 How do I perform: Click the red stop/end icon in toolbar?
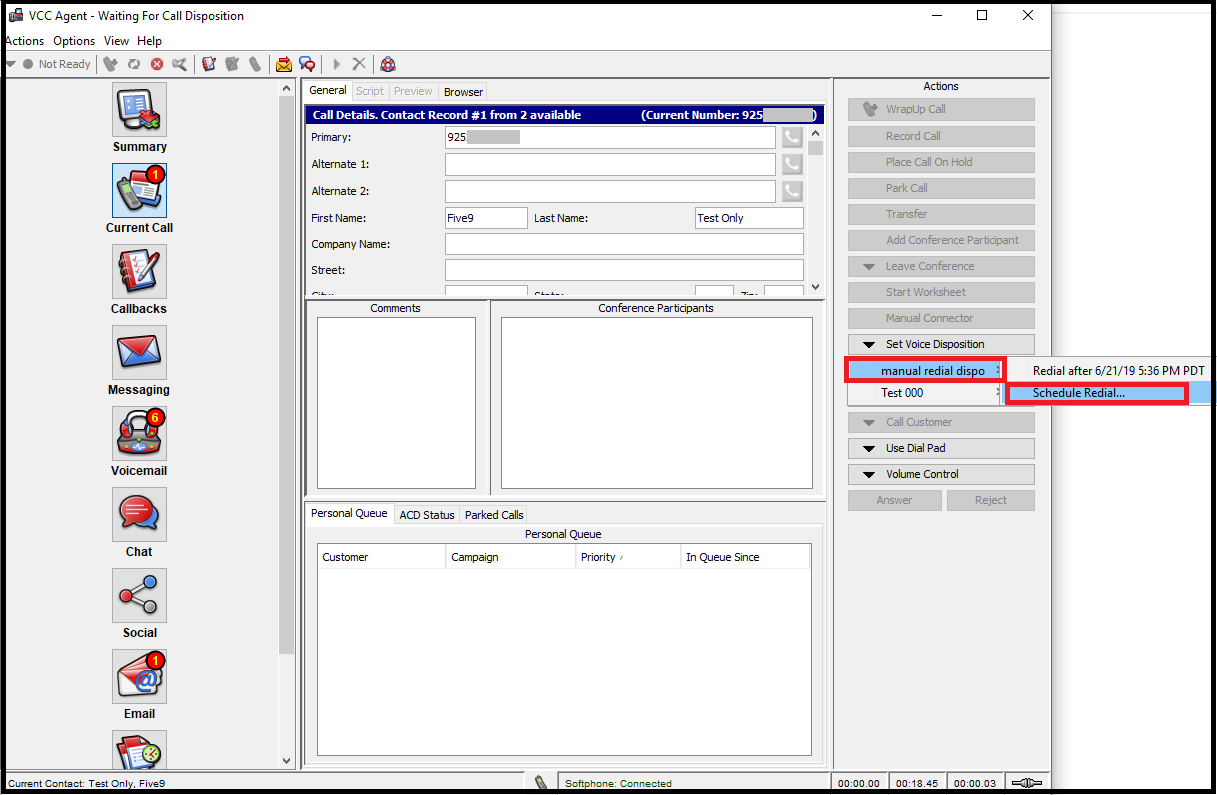(157, 64)
